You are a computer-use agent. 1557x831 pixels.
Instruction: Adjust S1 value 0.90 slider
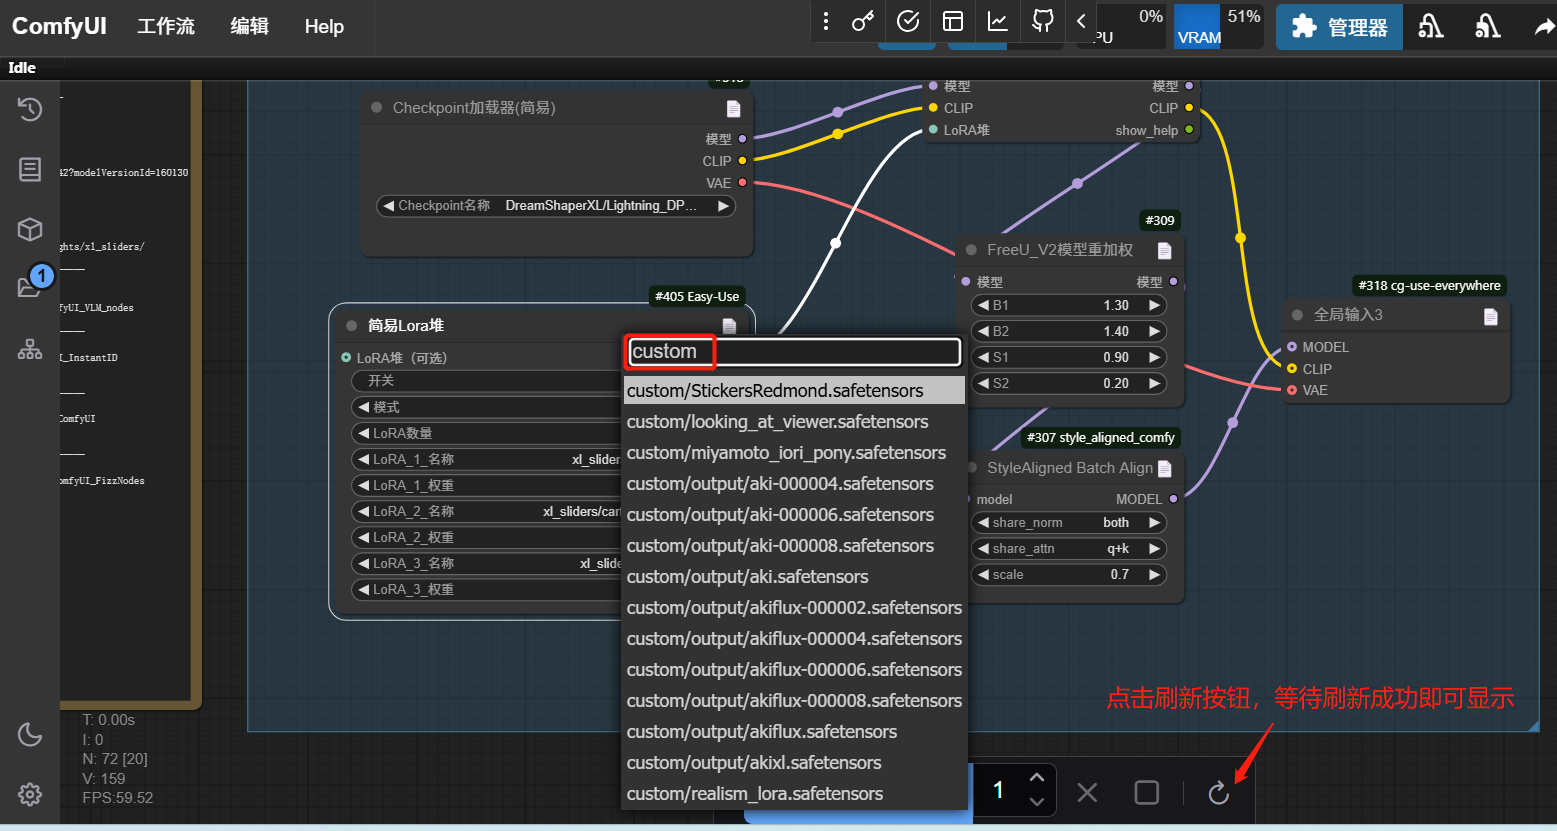pyautogui.click(x=1069, y=357)
